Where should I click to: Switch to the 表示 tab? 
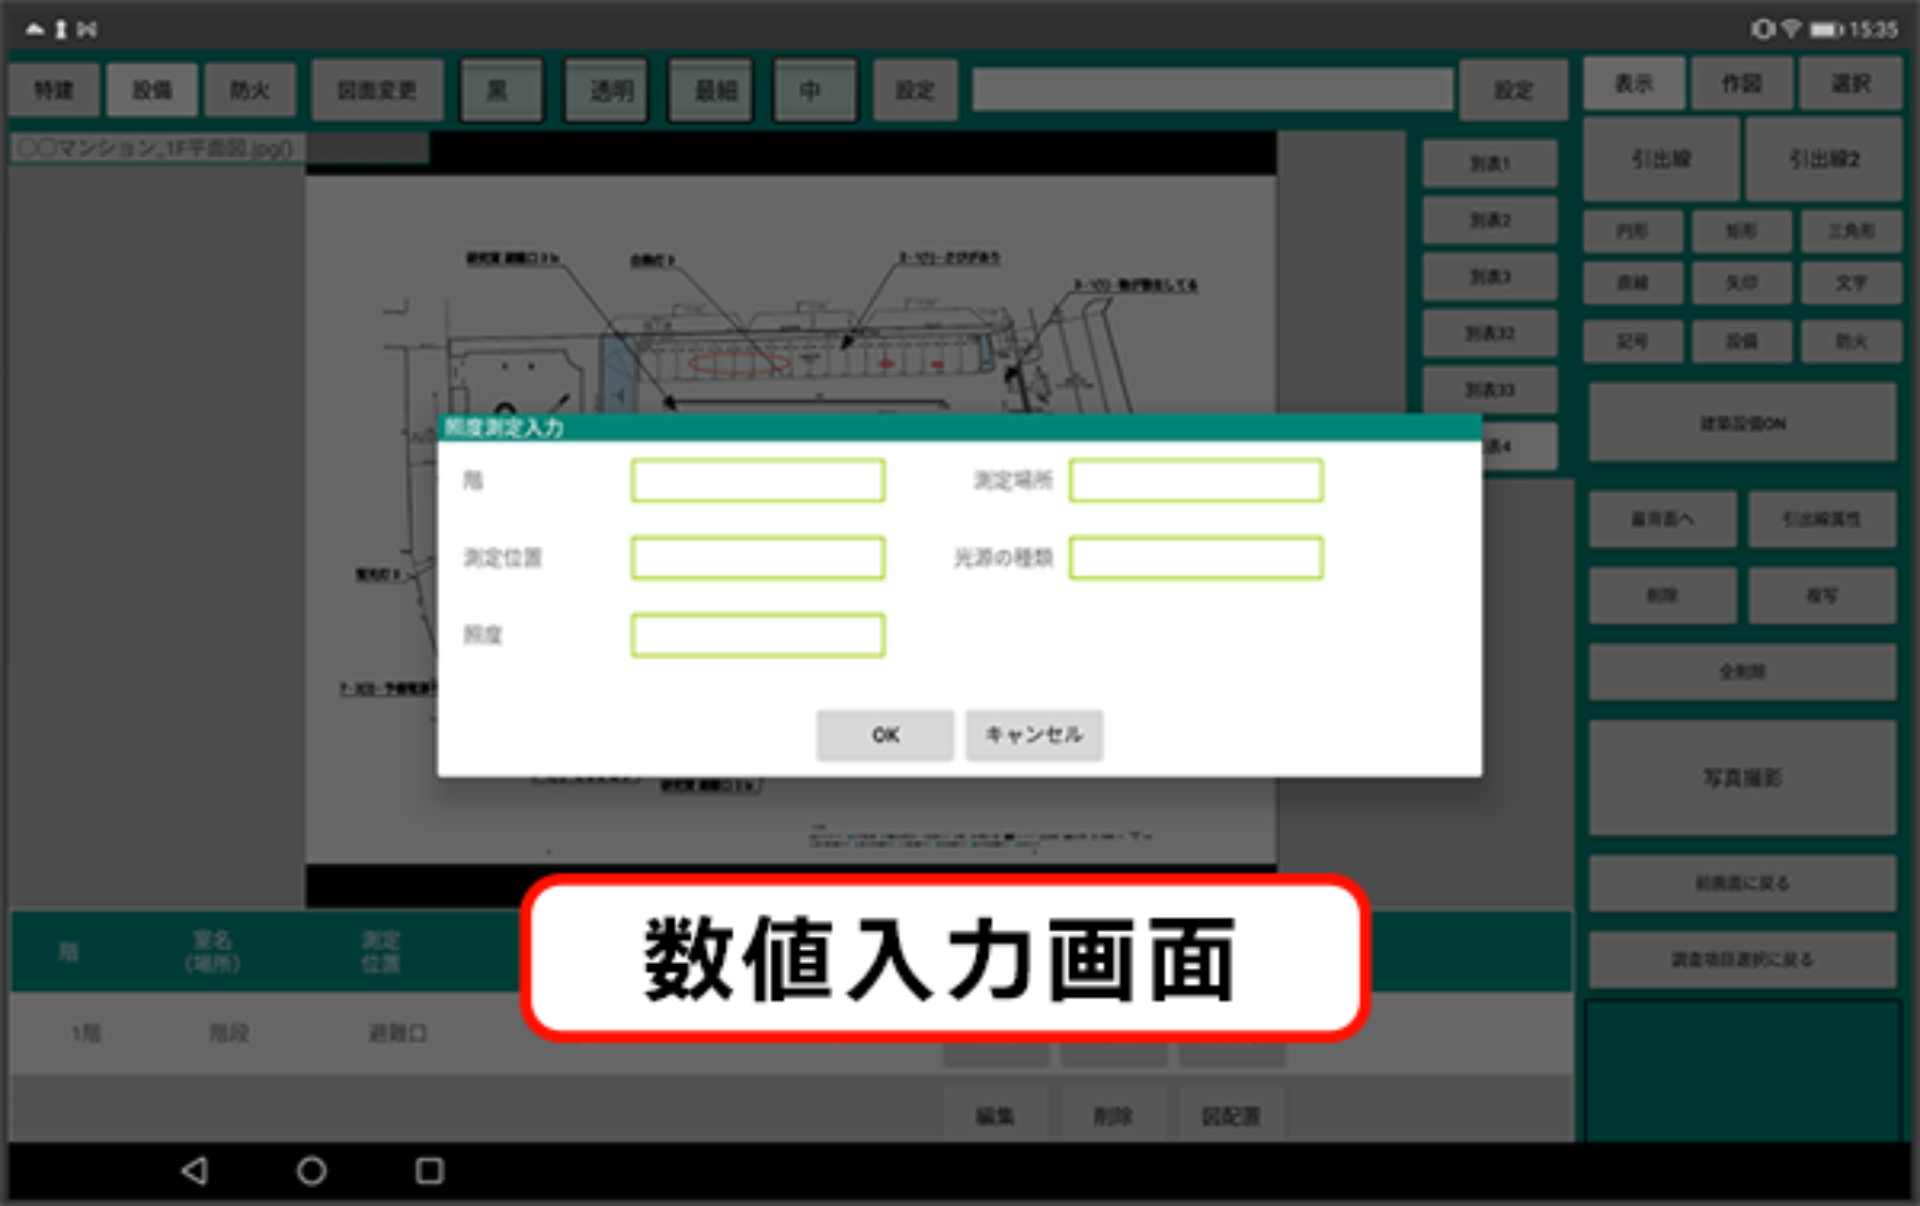coord(1634,83)
